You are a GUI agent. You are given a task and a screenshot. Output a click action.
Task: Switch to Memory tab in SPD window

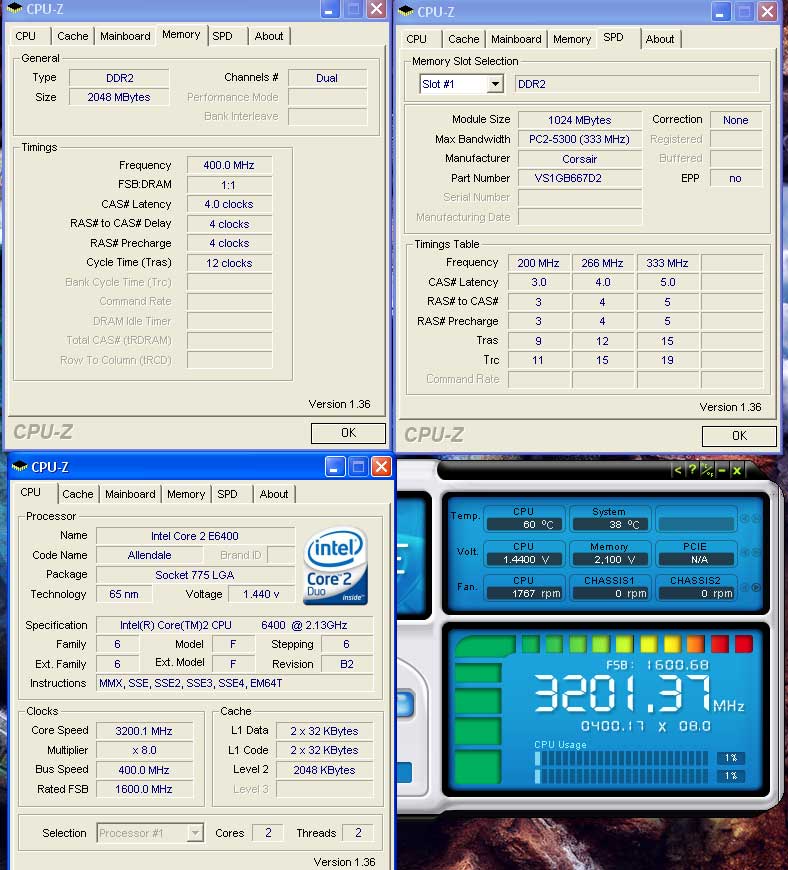point(572,39)
